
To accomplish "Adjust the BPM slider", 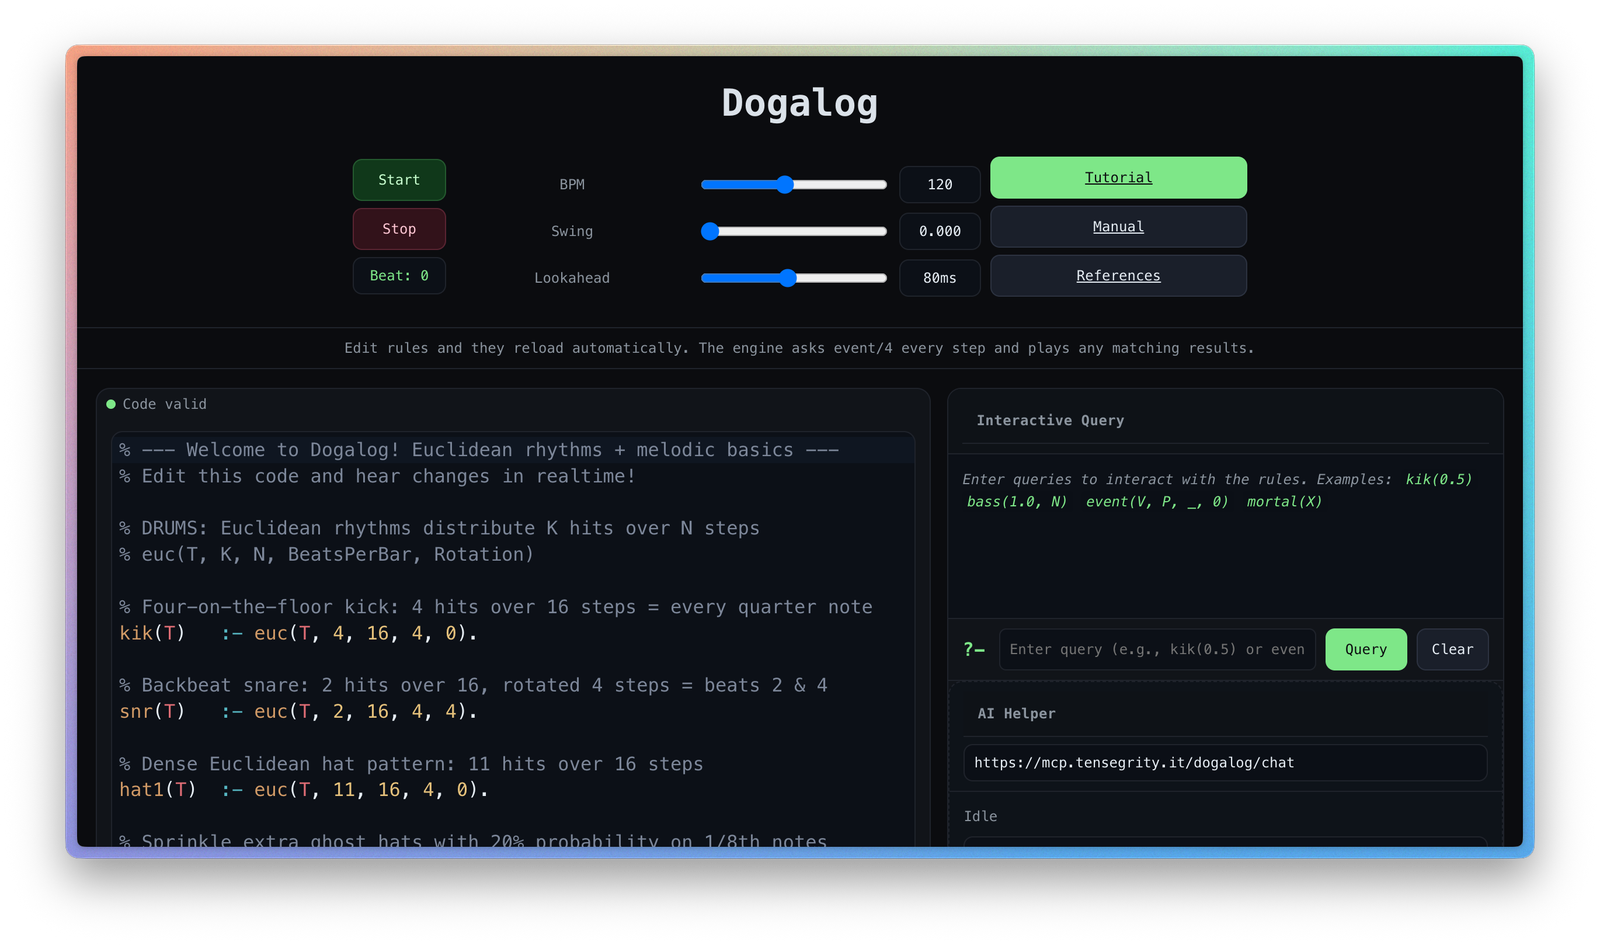I will [785, 184].
